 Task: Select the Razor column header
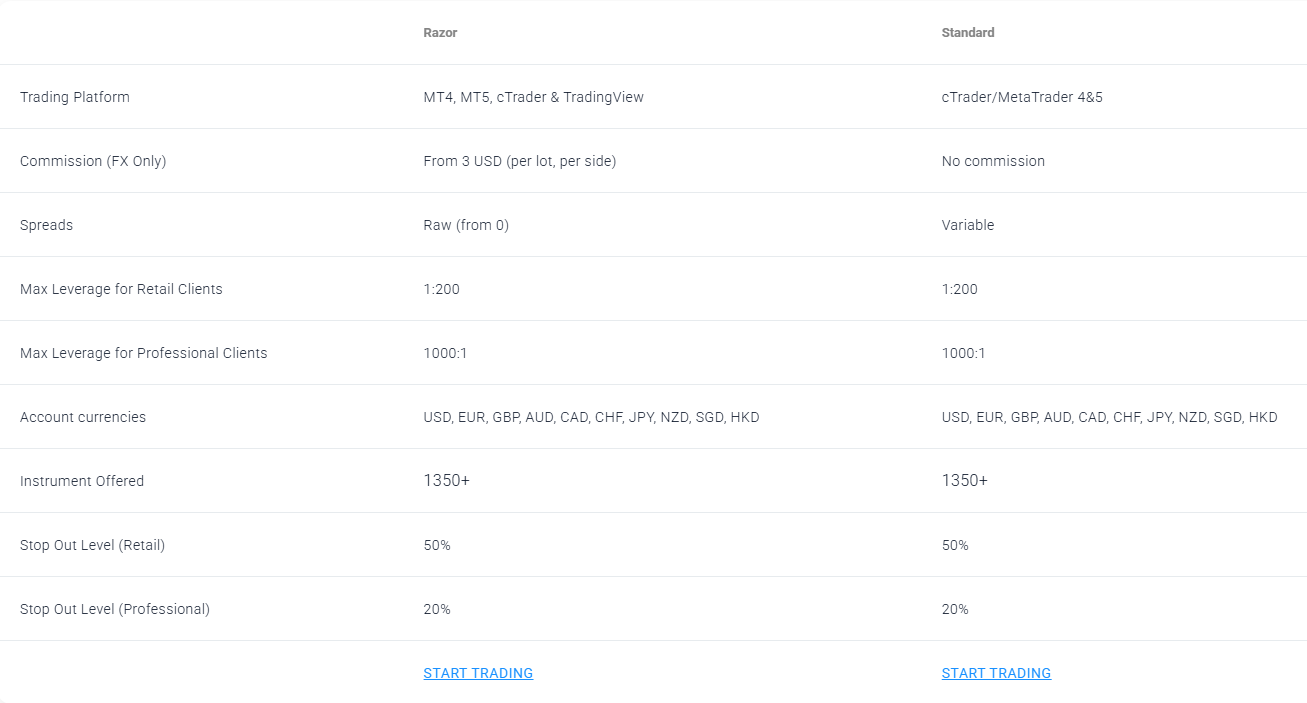coord(440,33)
